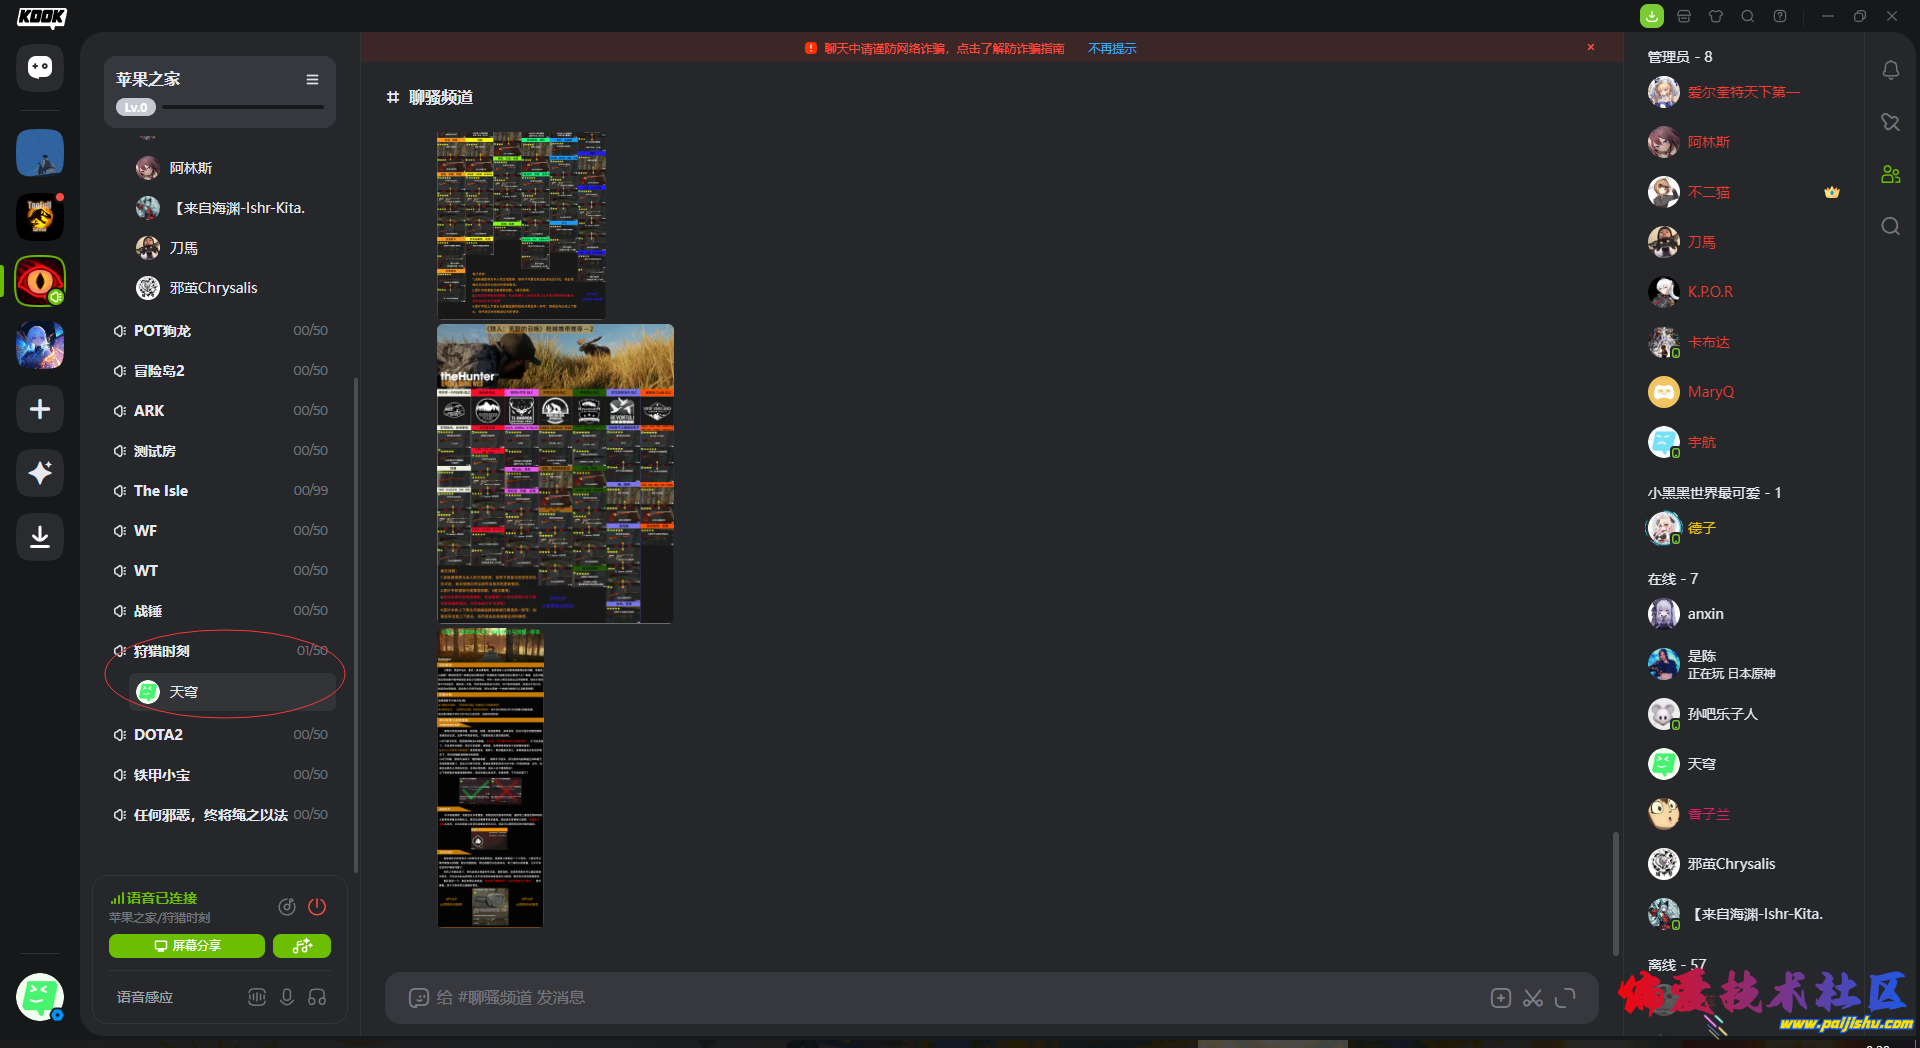Select the DOTA2 voice channel

(159, 735)
